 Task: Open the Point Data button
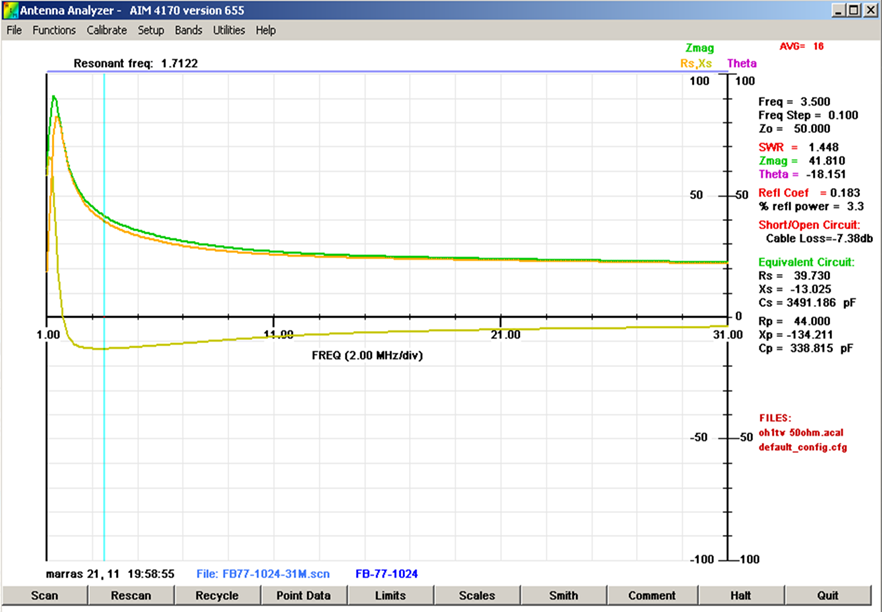click(x=303, y=596)
